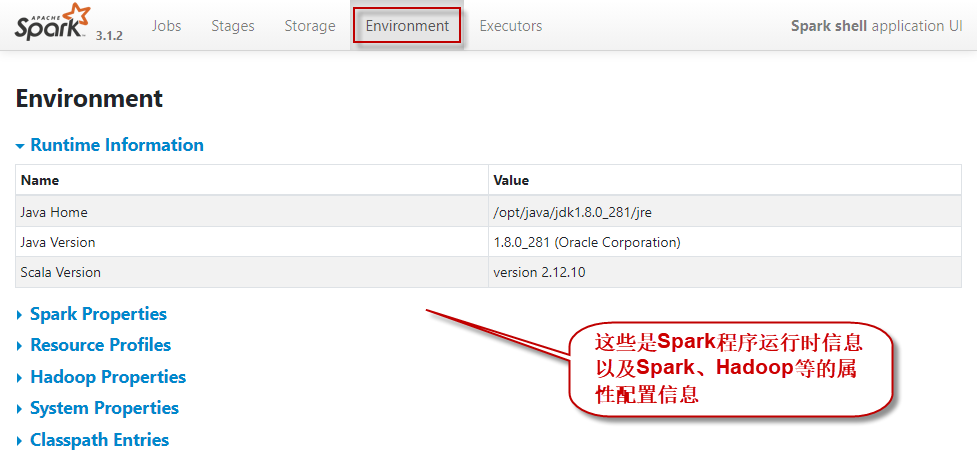The image size is (977, 463).
Task: Switch to the Stages tab
Action: [232, 26]
